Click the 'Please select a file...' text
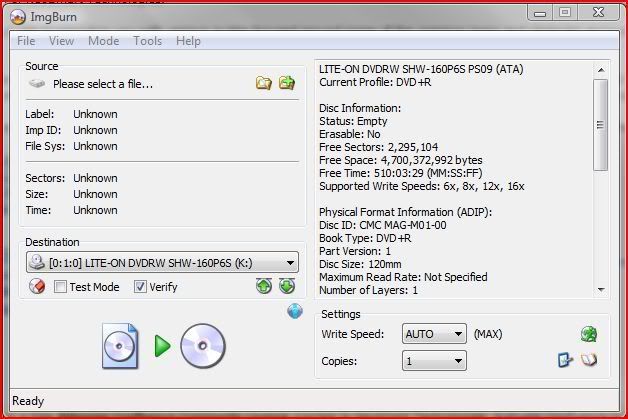 tap(103, 84)
